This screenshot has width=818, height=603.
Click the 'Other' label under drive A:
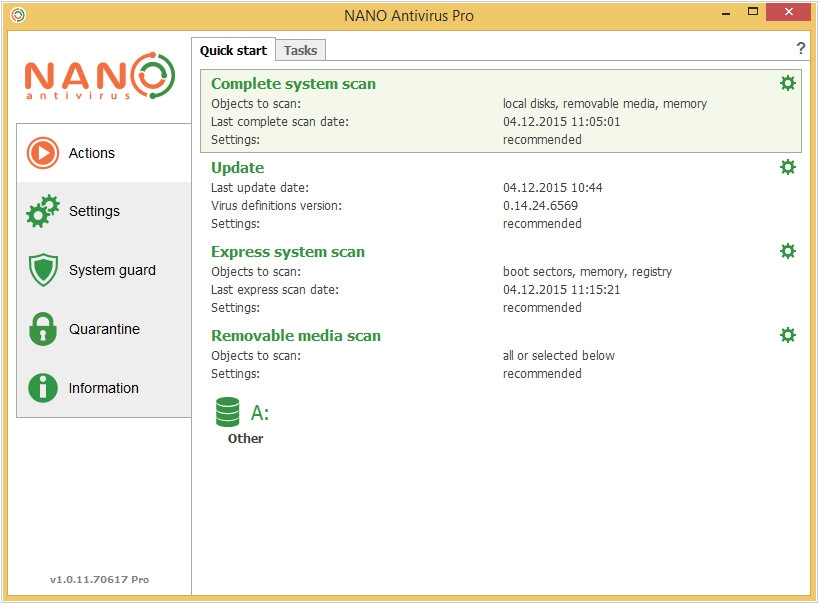pos(245,438)
